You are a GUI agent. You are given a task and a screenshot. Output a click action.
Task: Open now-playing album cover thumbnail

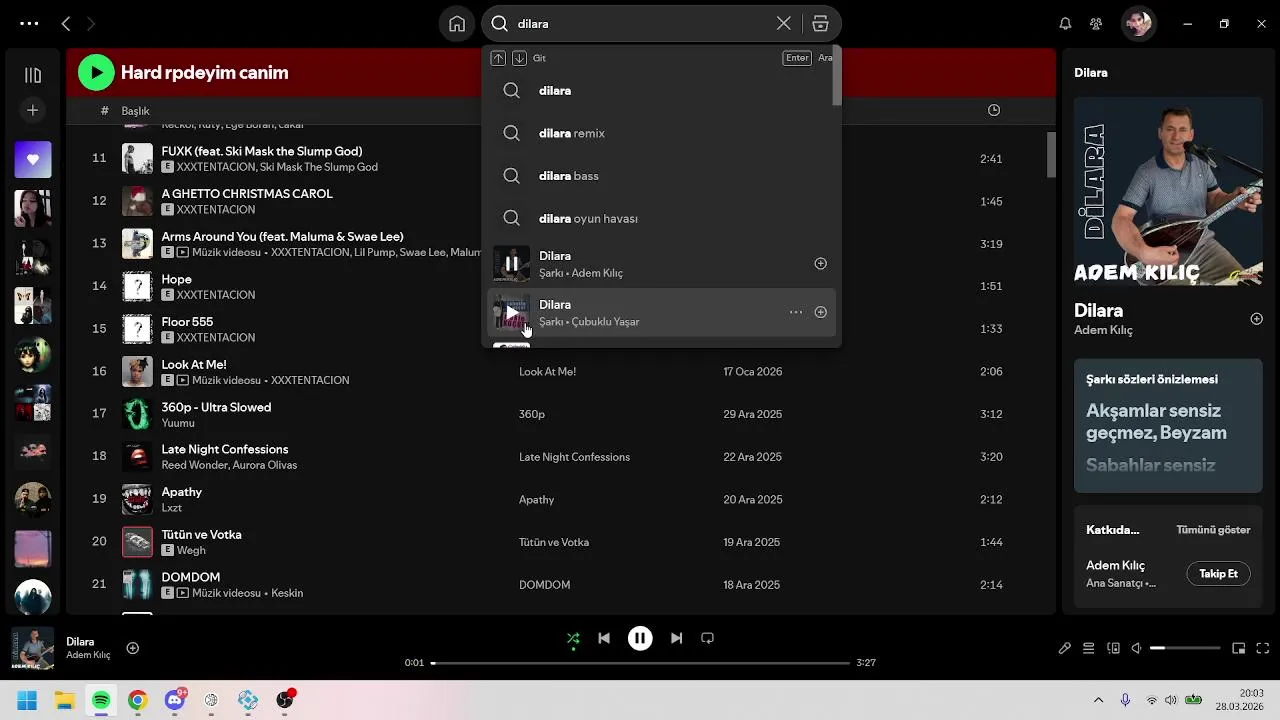[x=33, y=648]
